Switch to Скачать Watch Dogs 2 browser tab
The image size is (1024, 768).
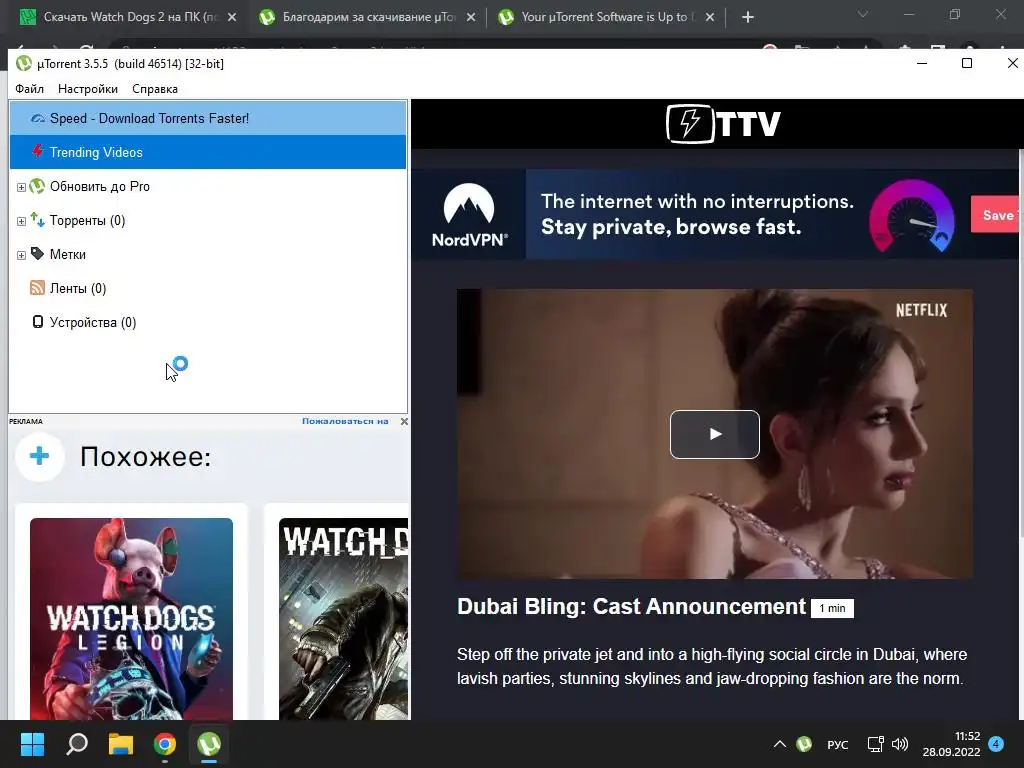[129, 17]
